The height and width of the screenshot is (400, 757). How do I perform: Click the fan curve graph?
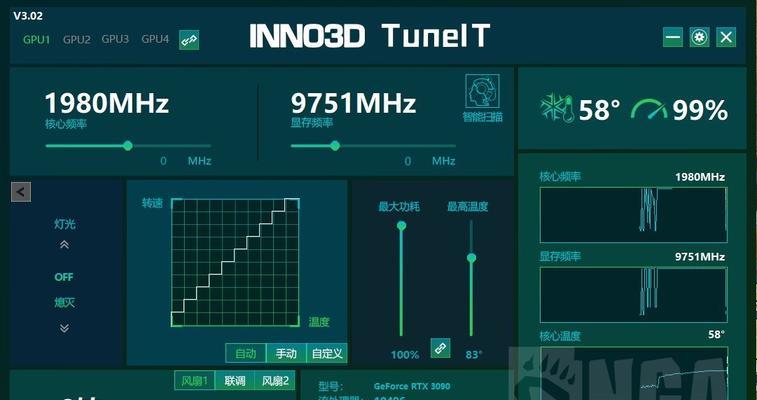tap(235, 262)
